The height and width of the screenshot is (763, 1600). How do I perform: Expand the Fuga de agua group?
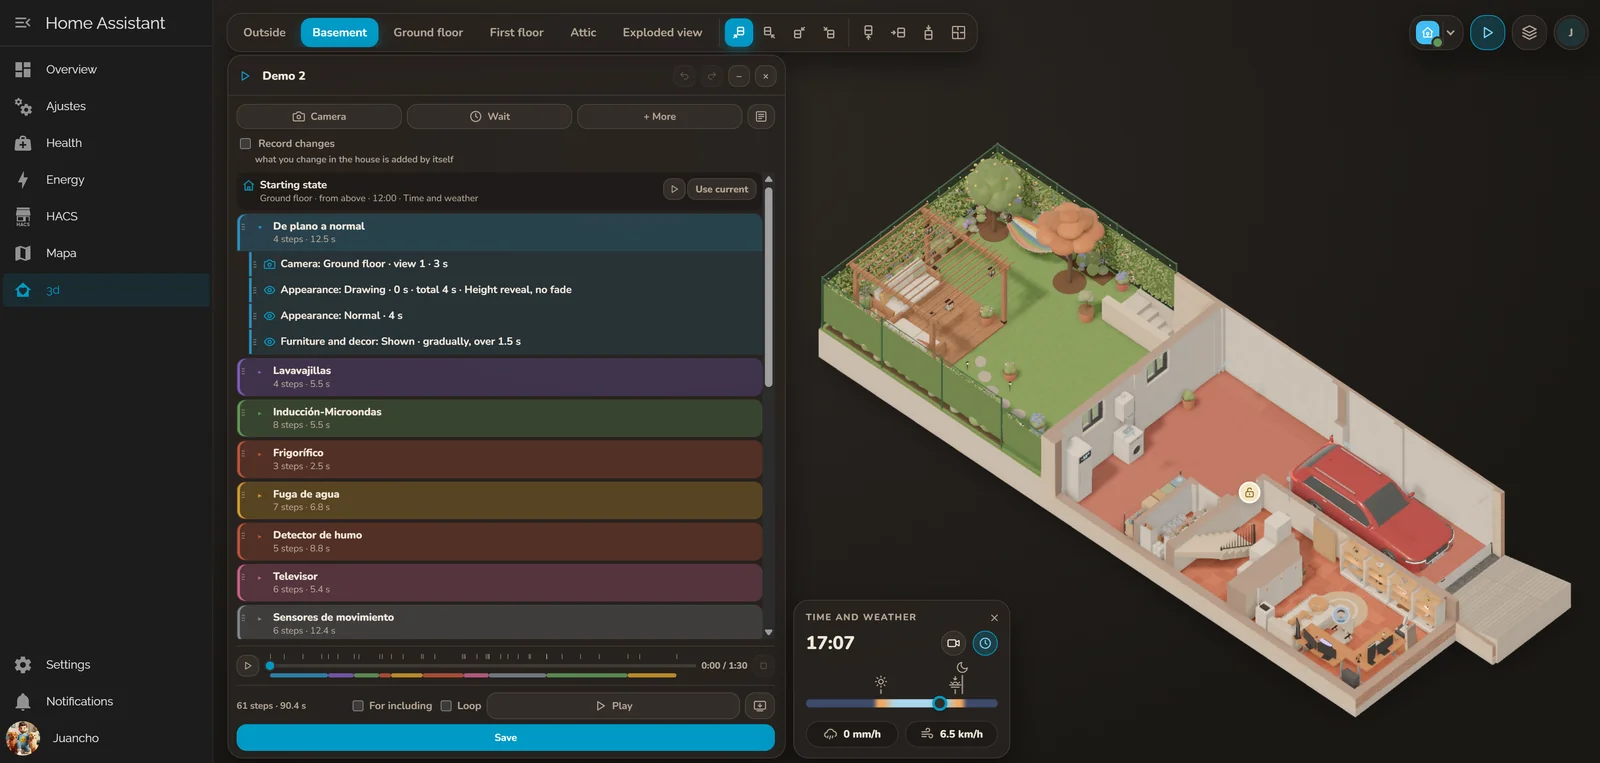pyautogui.click(x=260, y=494)
